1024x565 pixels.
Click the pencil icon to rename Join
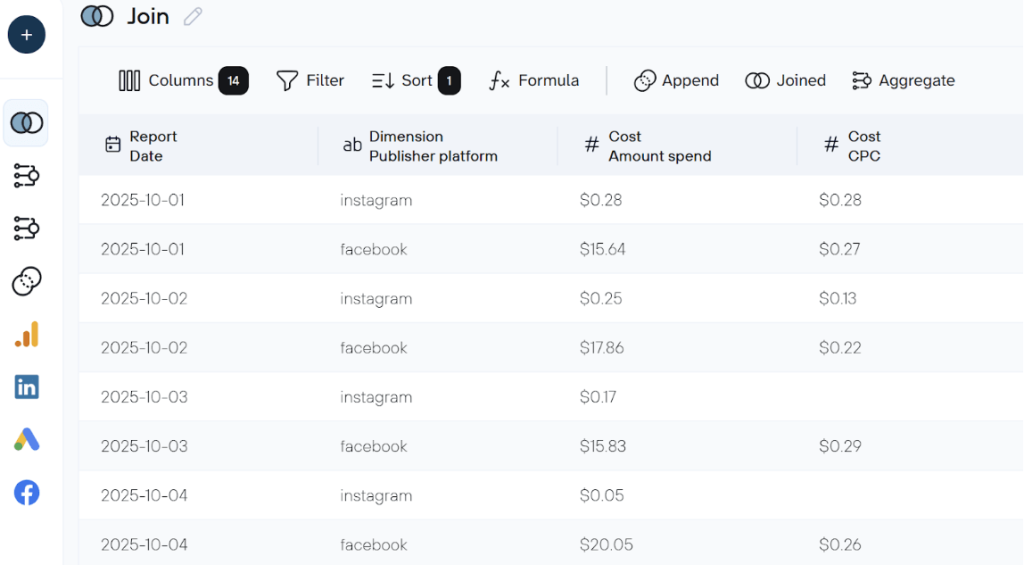(x=193, y=16)
